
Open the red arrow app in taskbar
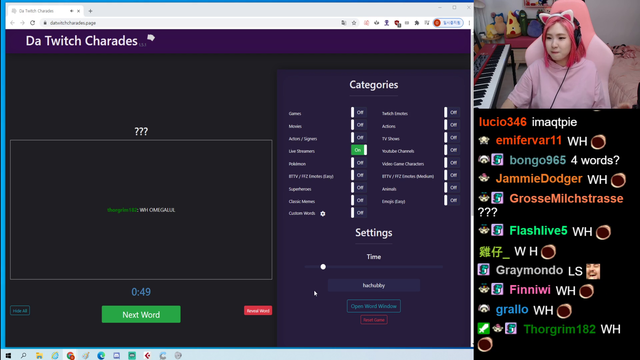point(147,356)
